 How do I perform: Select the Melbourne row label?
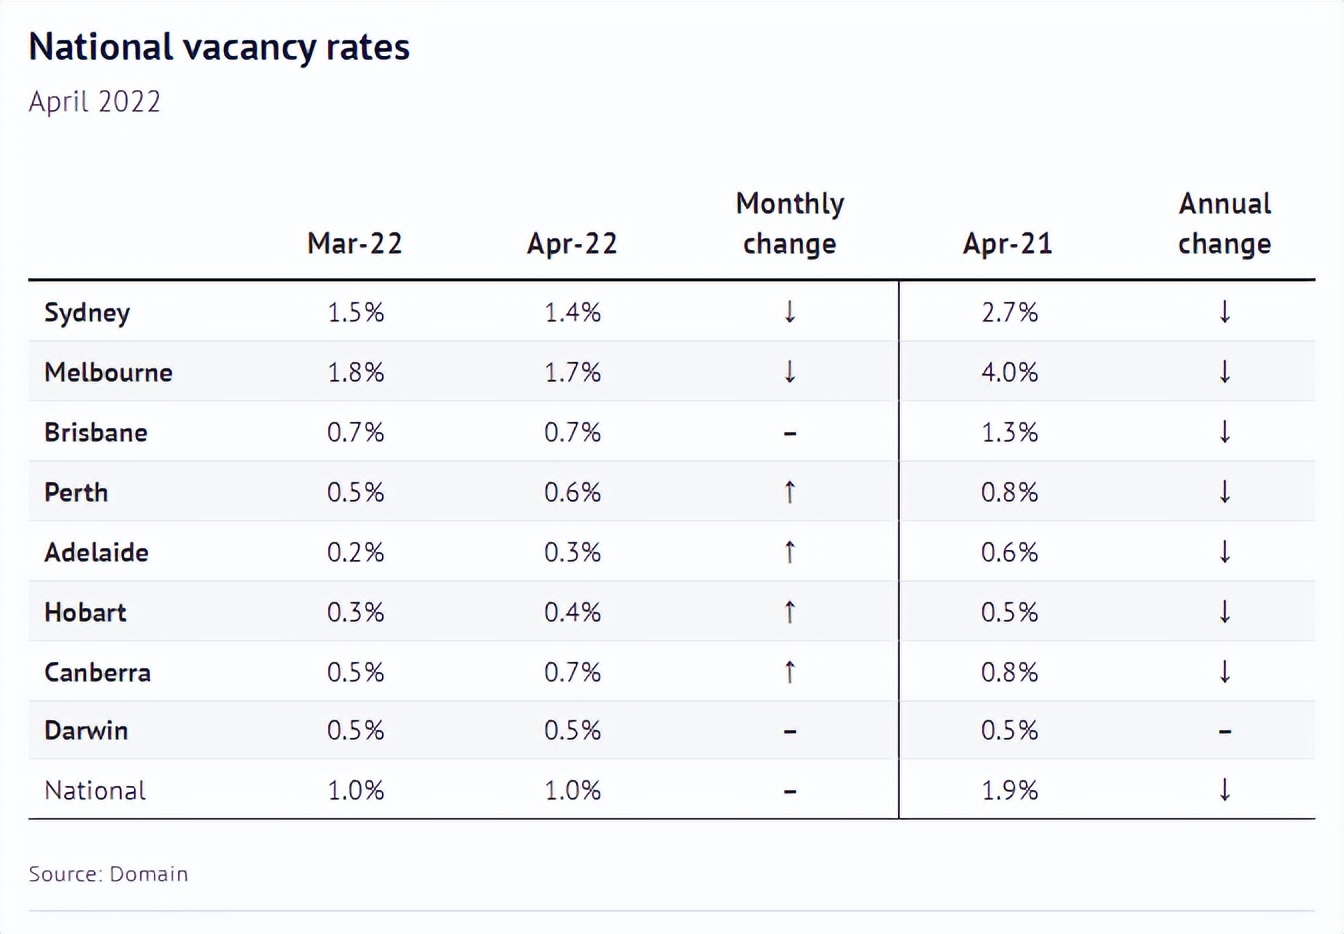point(108,372)
